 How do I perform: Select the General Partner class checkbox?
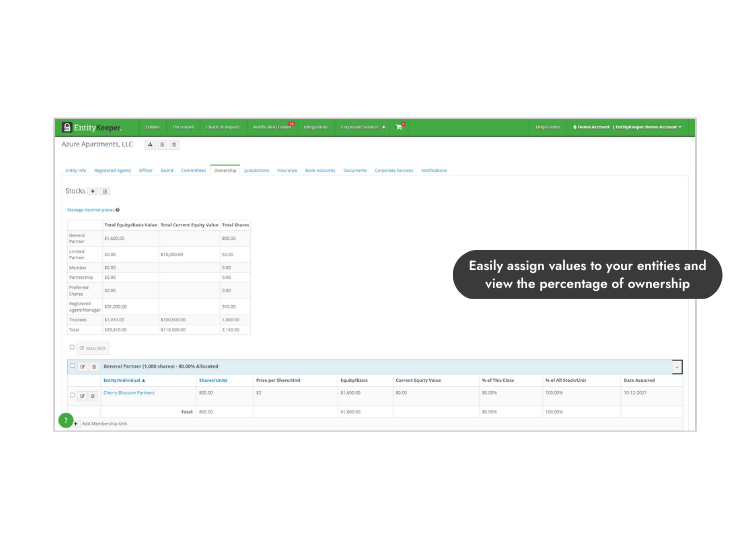[x=73, y=365]
